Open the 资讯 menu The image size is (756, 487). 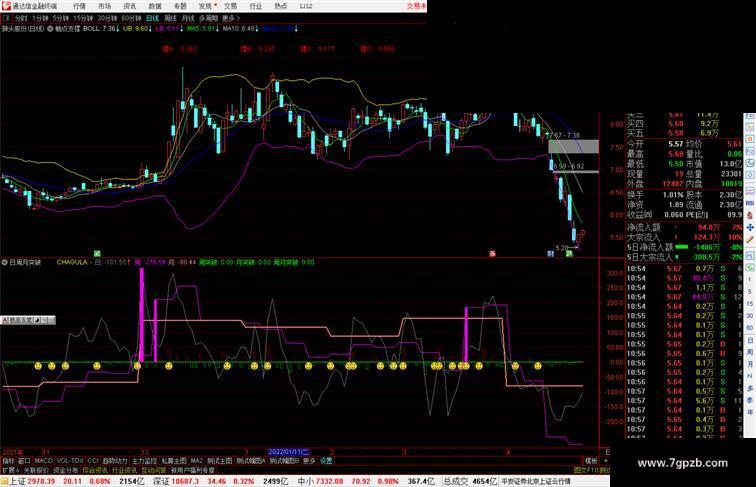pos(130,6)
